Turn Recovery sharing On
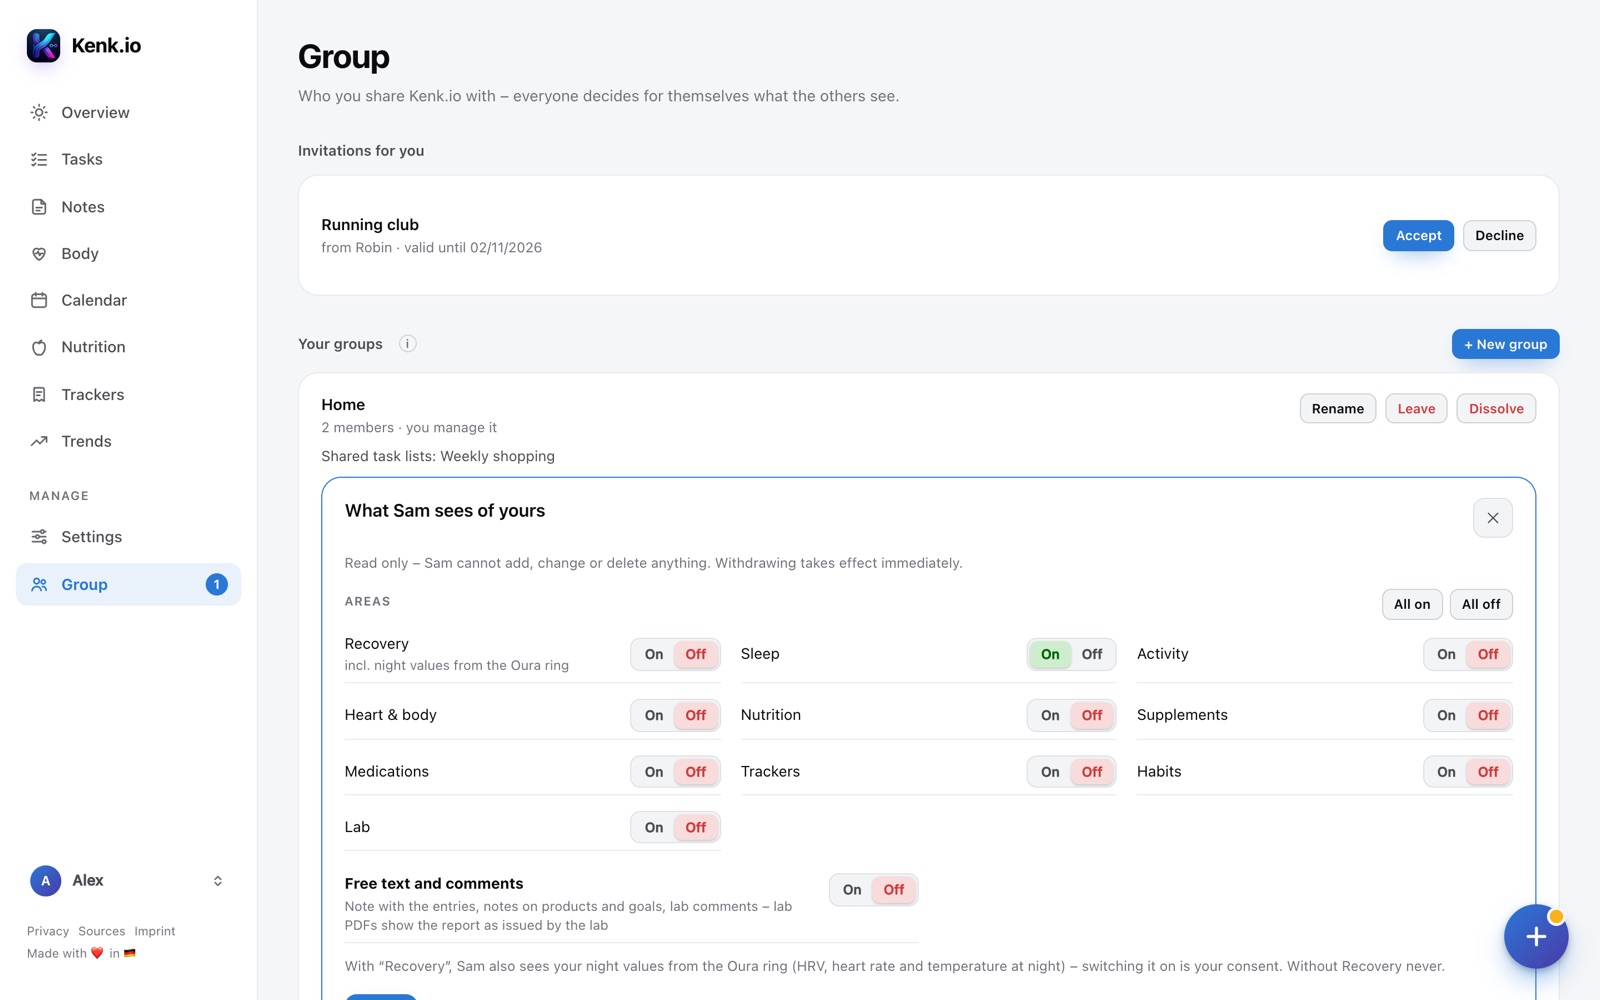The height and width of the screenshot is (1000, 1600). pos(654,654)
